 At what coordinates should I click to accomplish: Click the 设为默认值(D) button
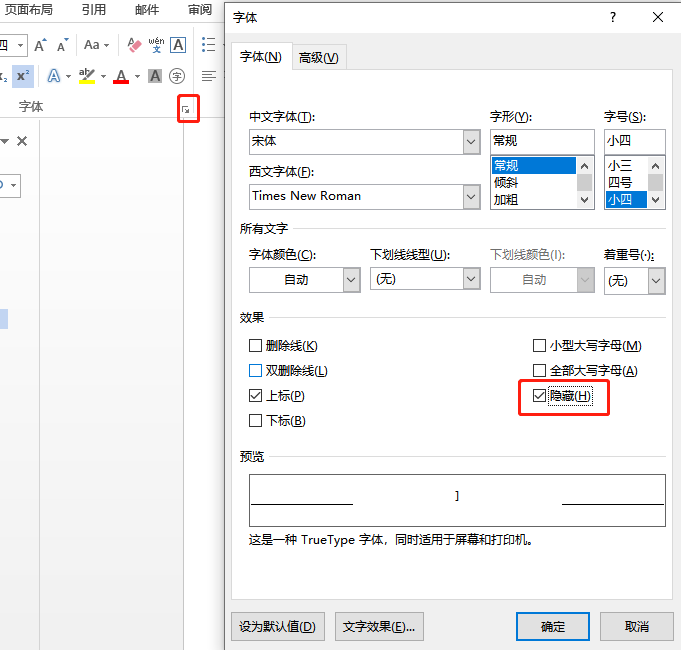278,627
